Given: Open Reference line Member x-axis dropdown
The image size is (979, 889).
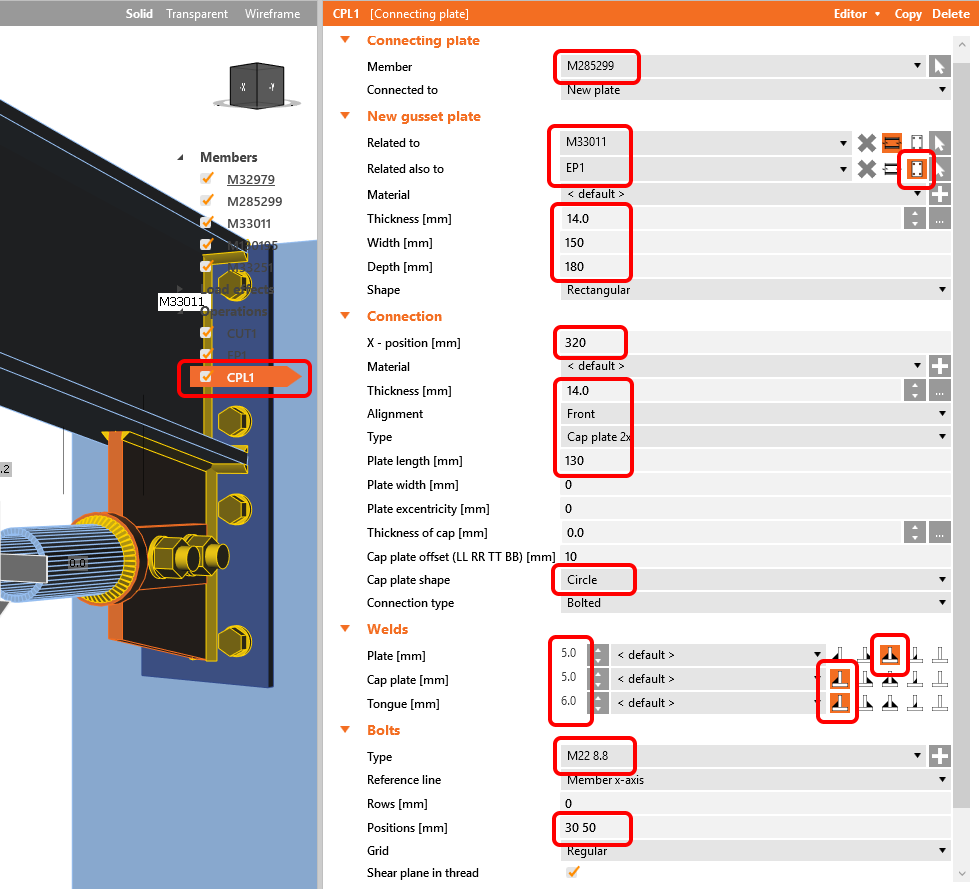Looking at the screenshot, I should 942,779.
